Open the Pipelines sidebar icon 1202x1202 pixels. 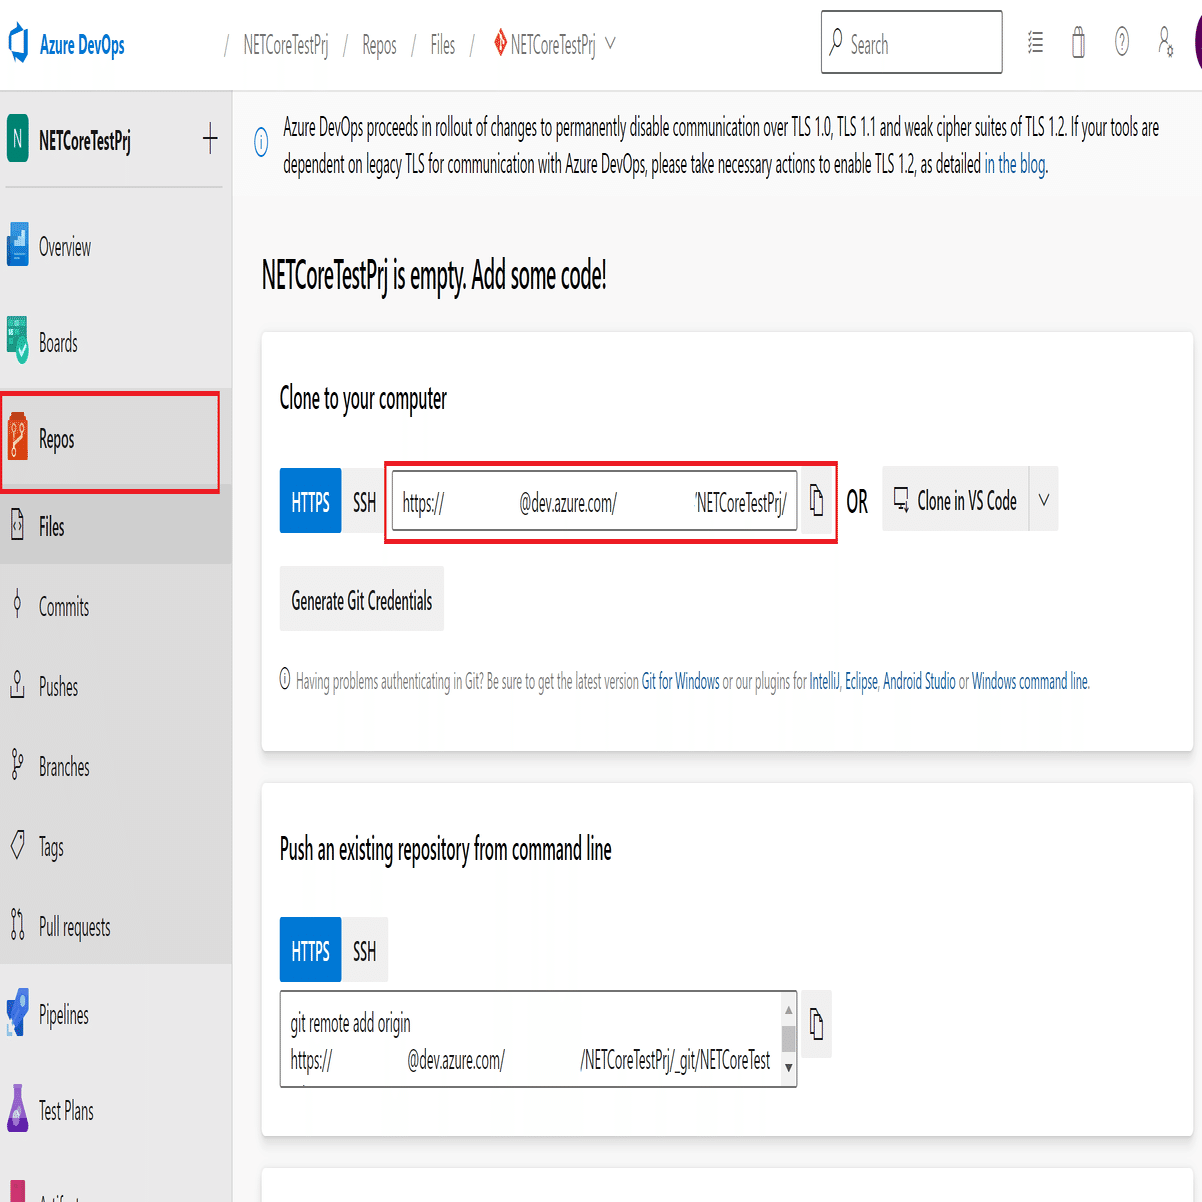click(18, 1014)
